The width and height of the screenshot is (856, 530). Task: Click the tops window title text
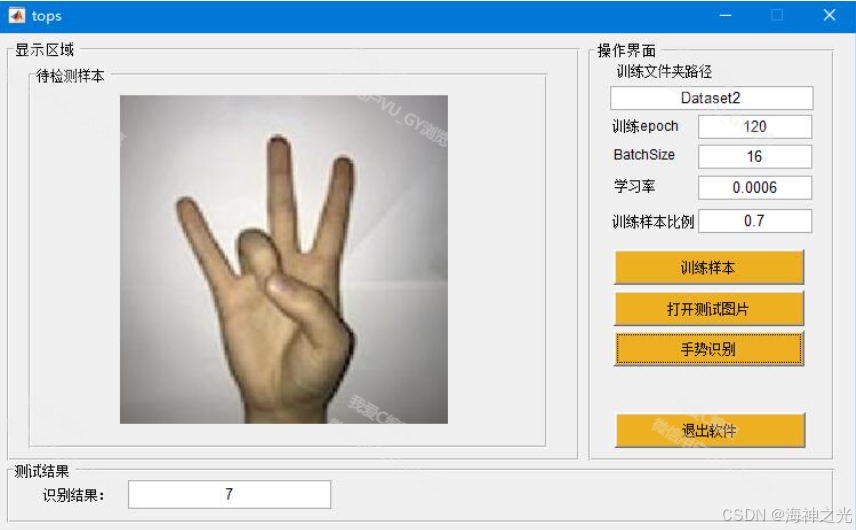(46, 16)
